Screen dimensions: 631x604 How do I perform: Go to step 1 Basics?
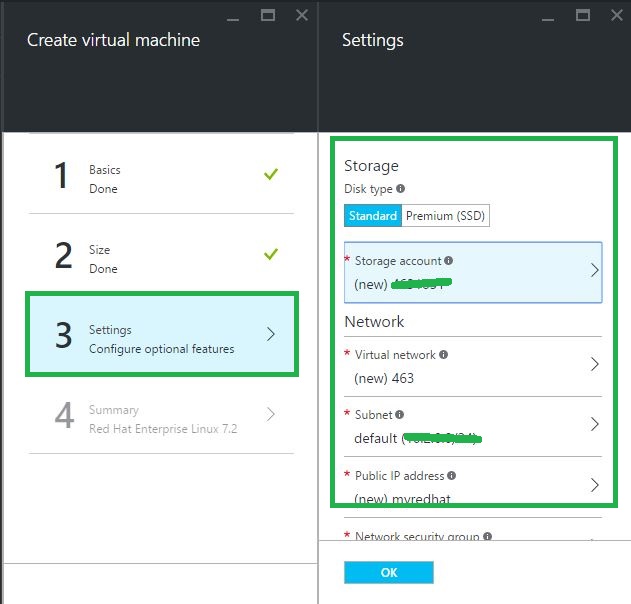point(161,179)
